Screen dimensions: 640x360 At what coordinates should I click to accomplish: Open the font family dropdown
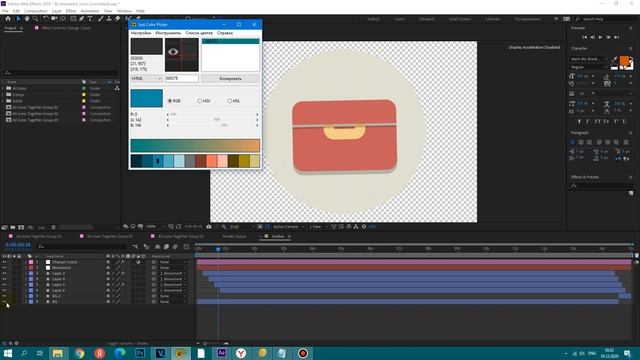589,59
